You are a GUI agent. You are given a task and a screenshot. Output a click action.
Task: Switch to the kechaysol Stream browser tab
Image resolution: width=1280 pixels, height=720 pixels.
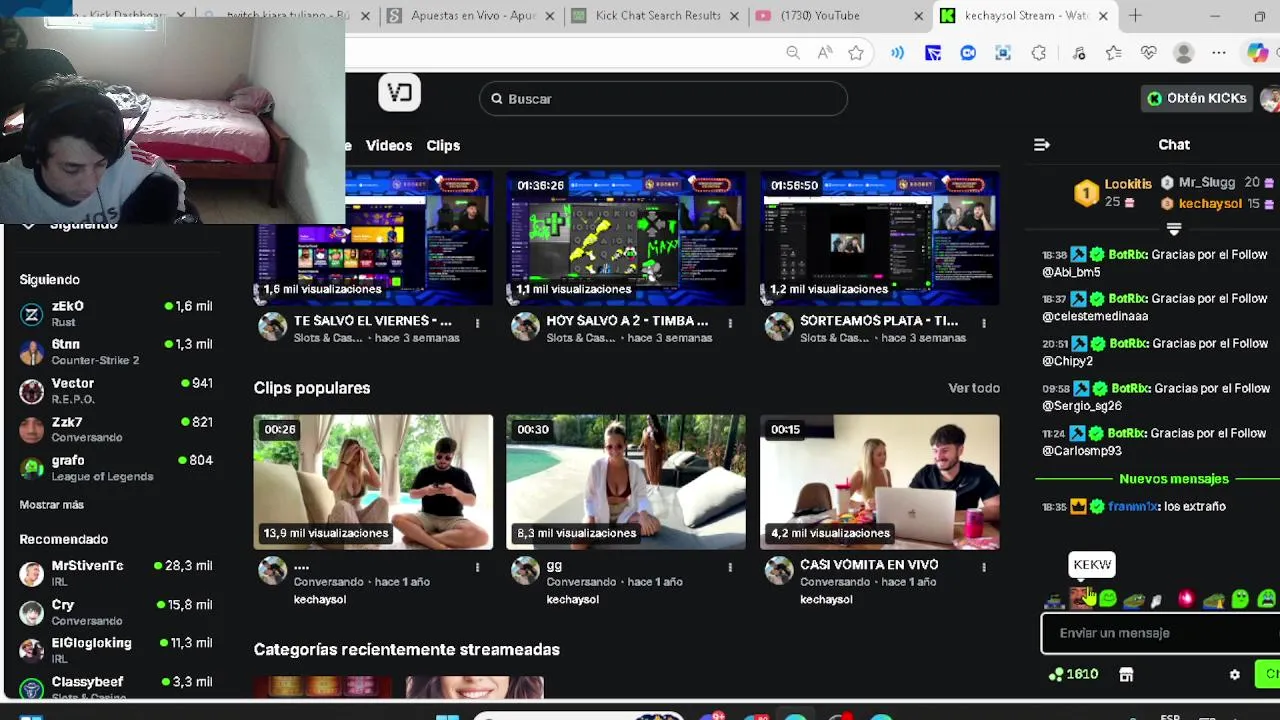(x=1026, y=16)
